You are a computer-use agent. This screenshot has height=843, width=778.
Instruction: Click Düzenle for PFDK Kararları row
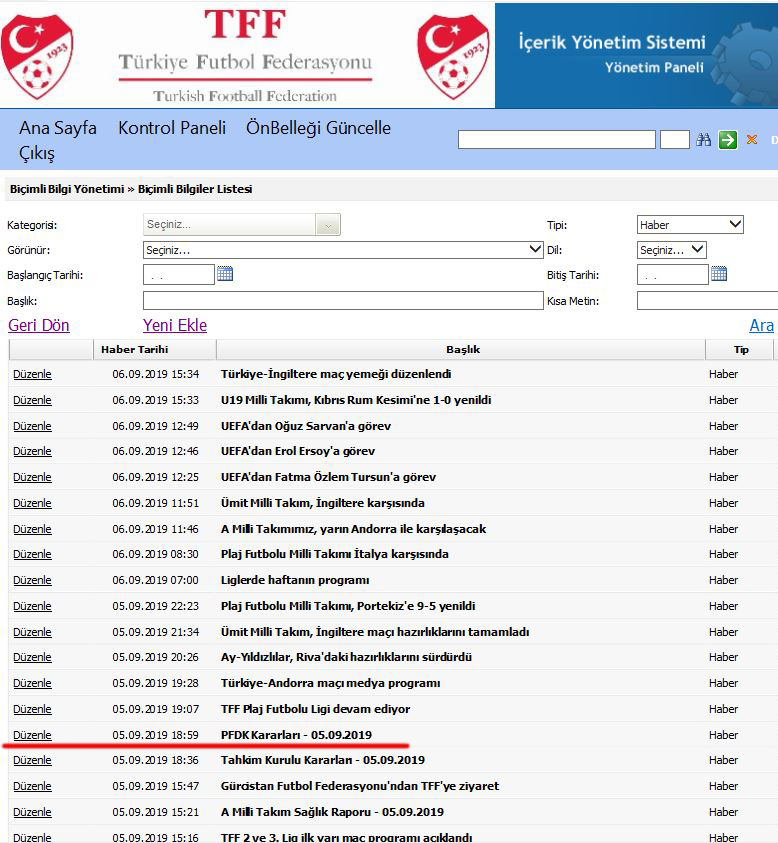[x=32, y=735]
